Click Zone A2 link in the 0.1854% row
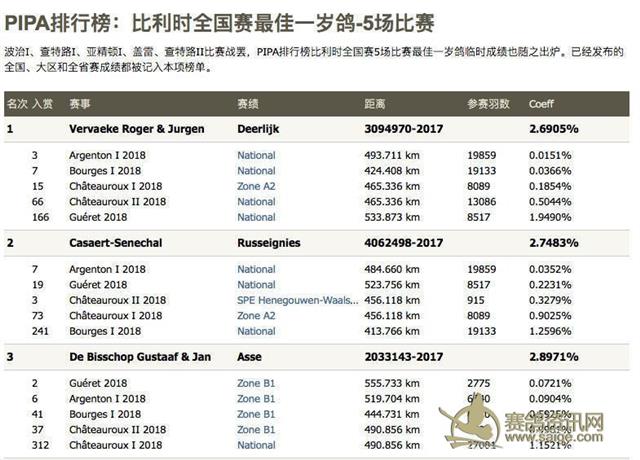The width and height of the screenshot is (640, 460). 256,187
